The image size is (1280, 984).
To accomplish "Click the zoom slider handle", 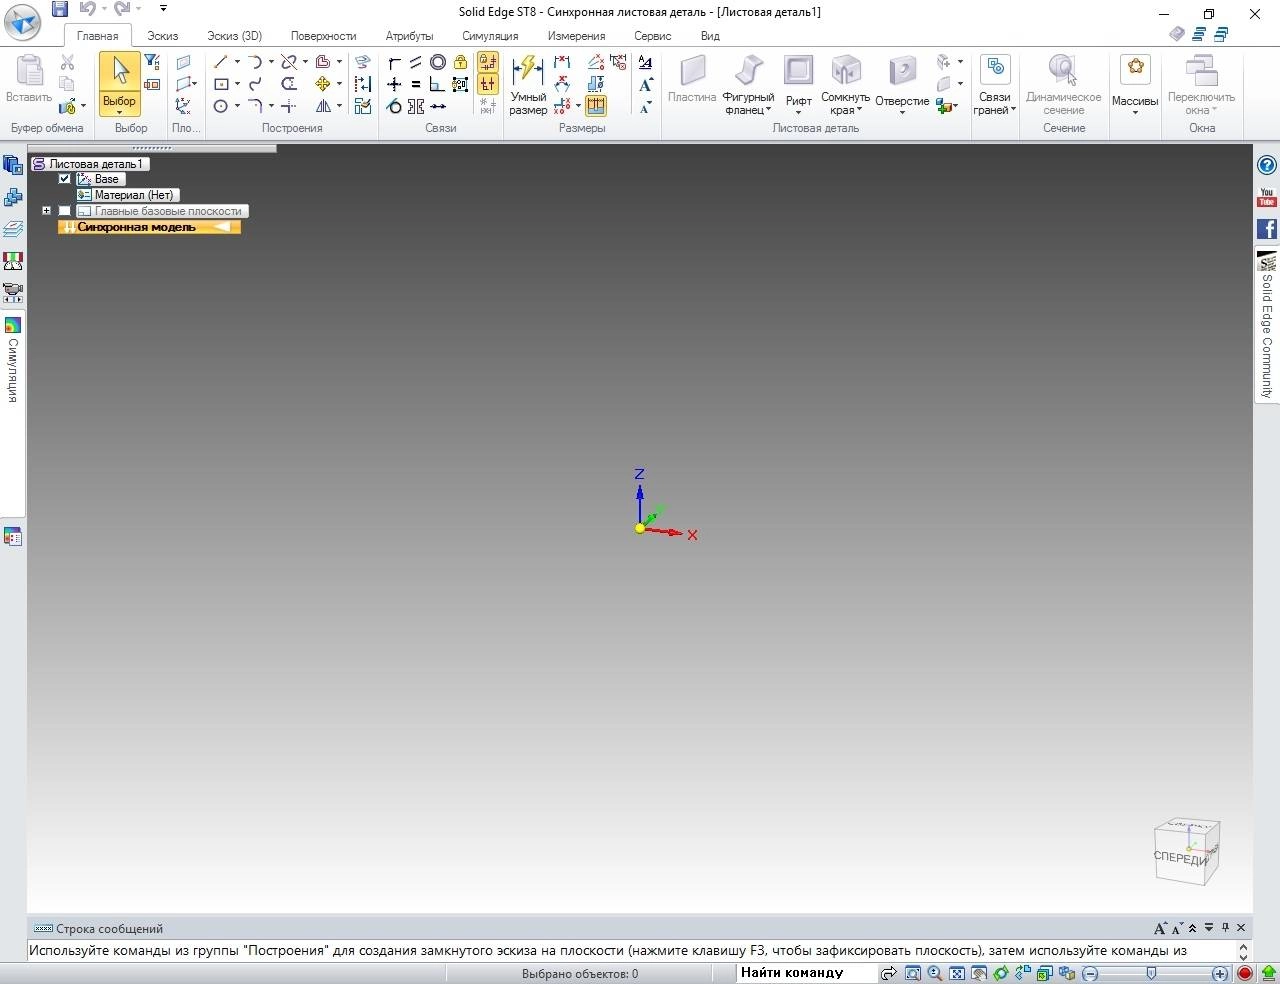I will (1151, 973).
